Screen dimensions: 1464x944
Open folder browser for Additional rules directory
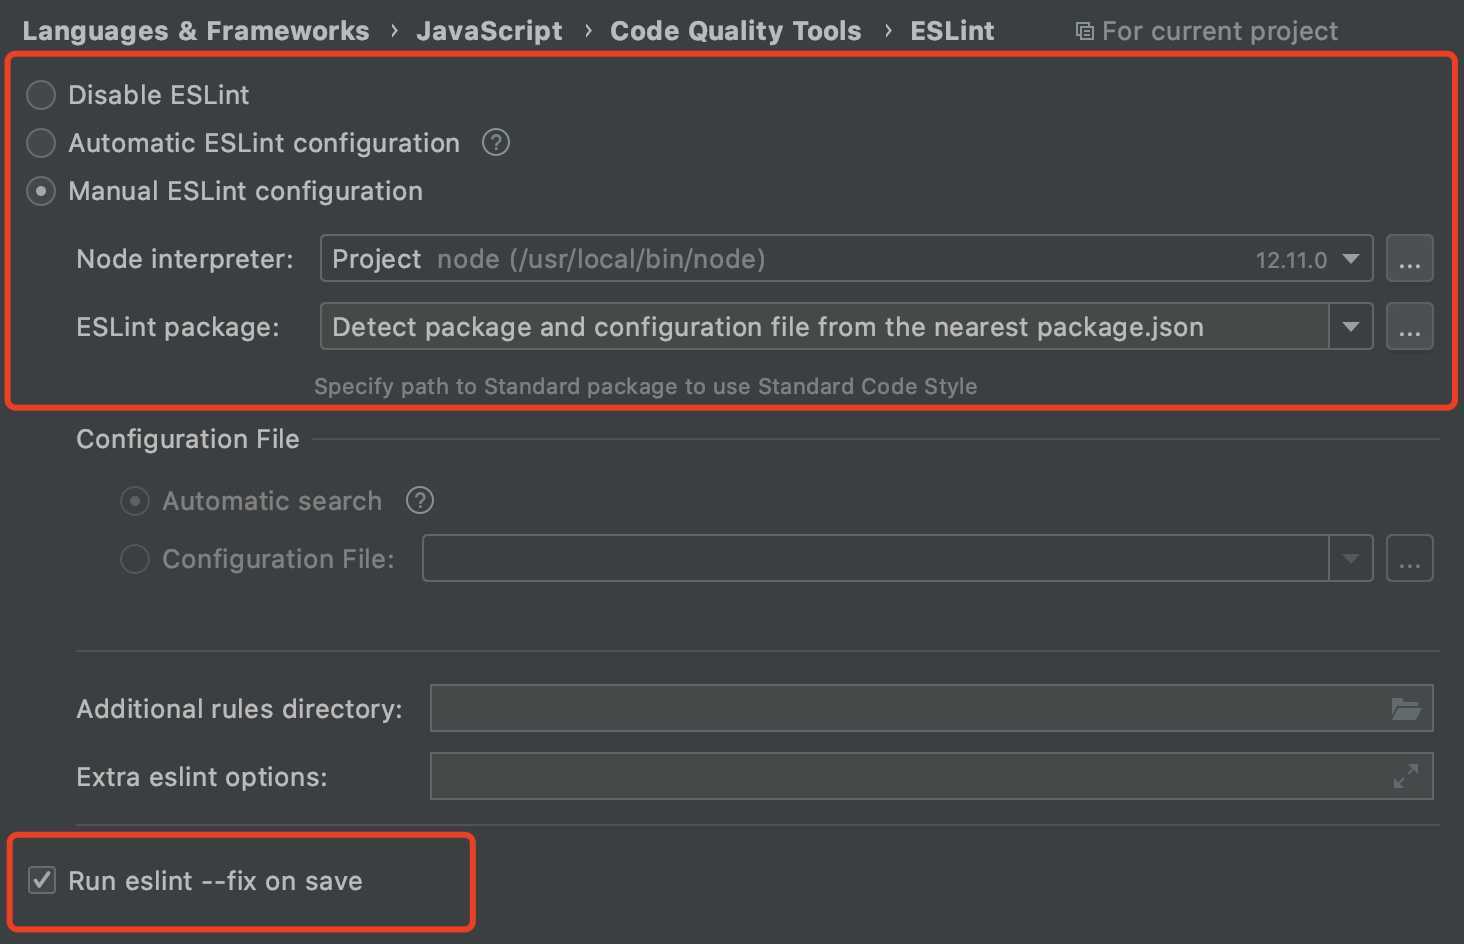(1406, 709)
